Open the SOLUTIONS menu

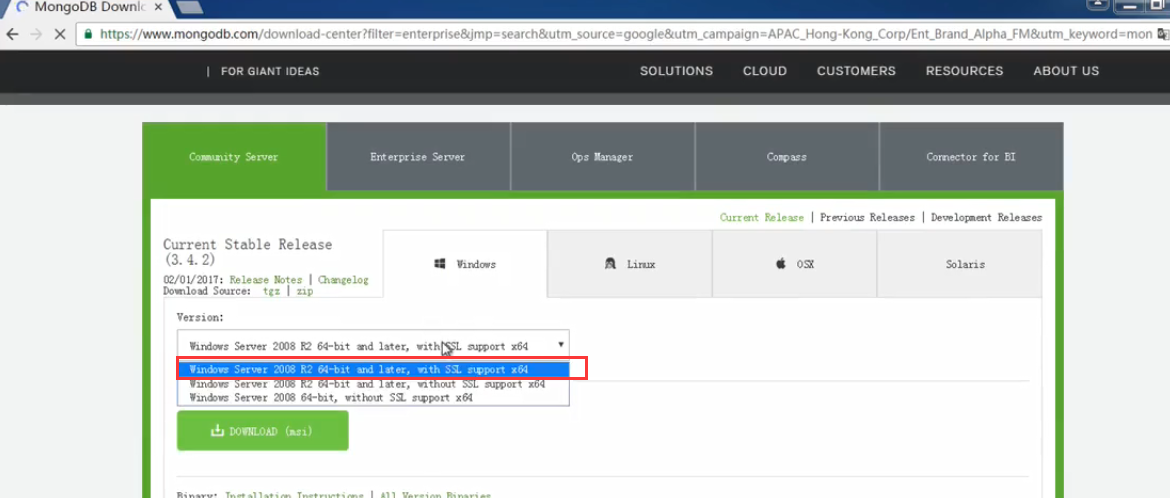676,71
